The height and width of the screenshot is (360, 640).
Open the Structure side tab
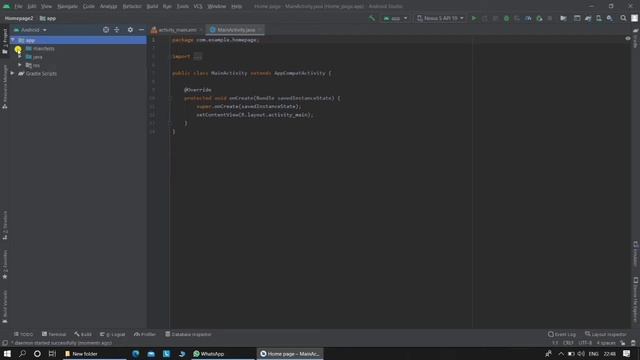4,225
